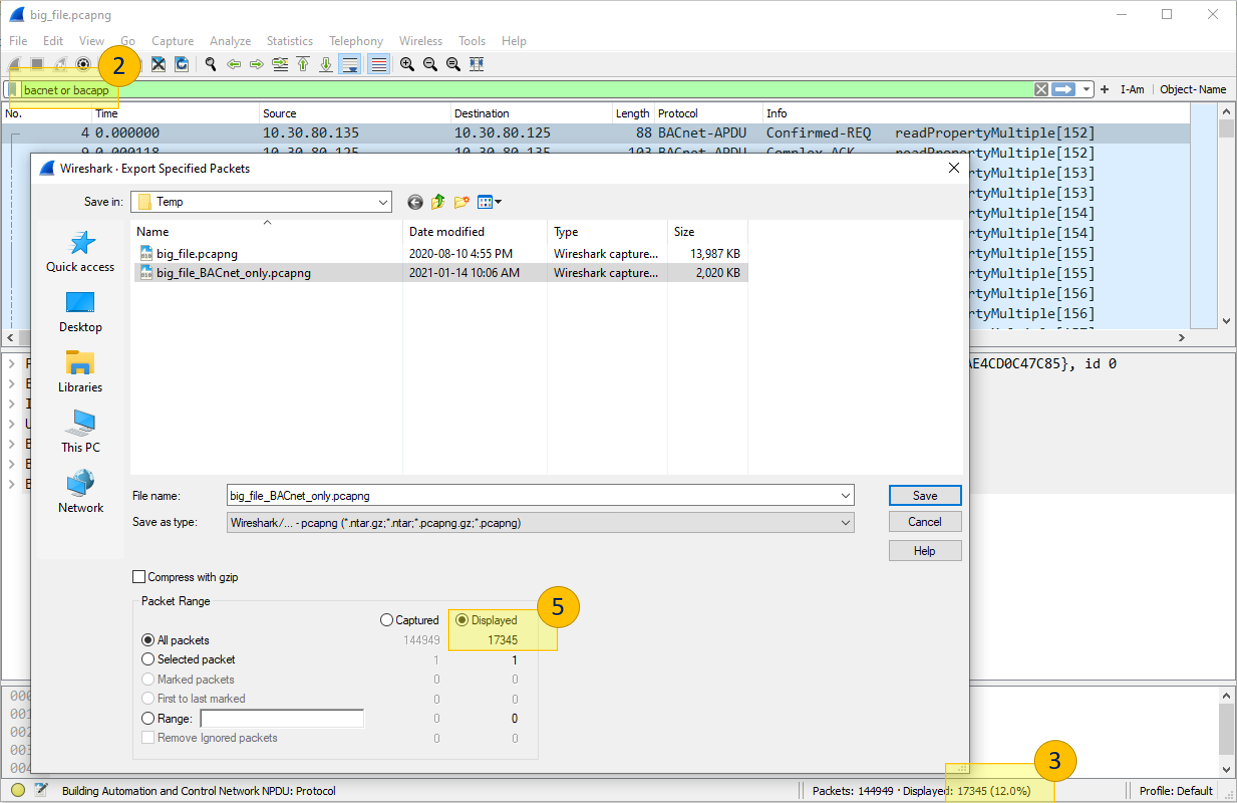Open Quick access in the dialog sidebar

click(80, 252)
